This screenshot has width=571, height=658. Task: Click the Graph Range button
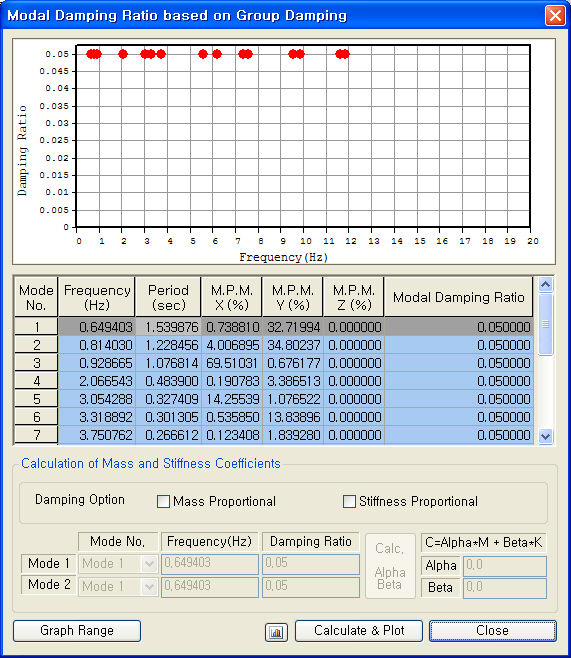pyautogui.click(x=77, y=631)
